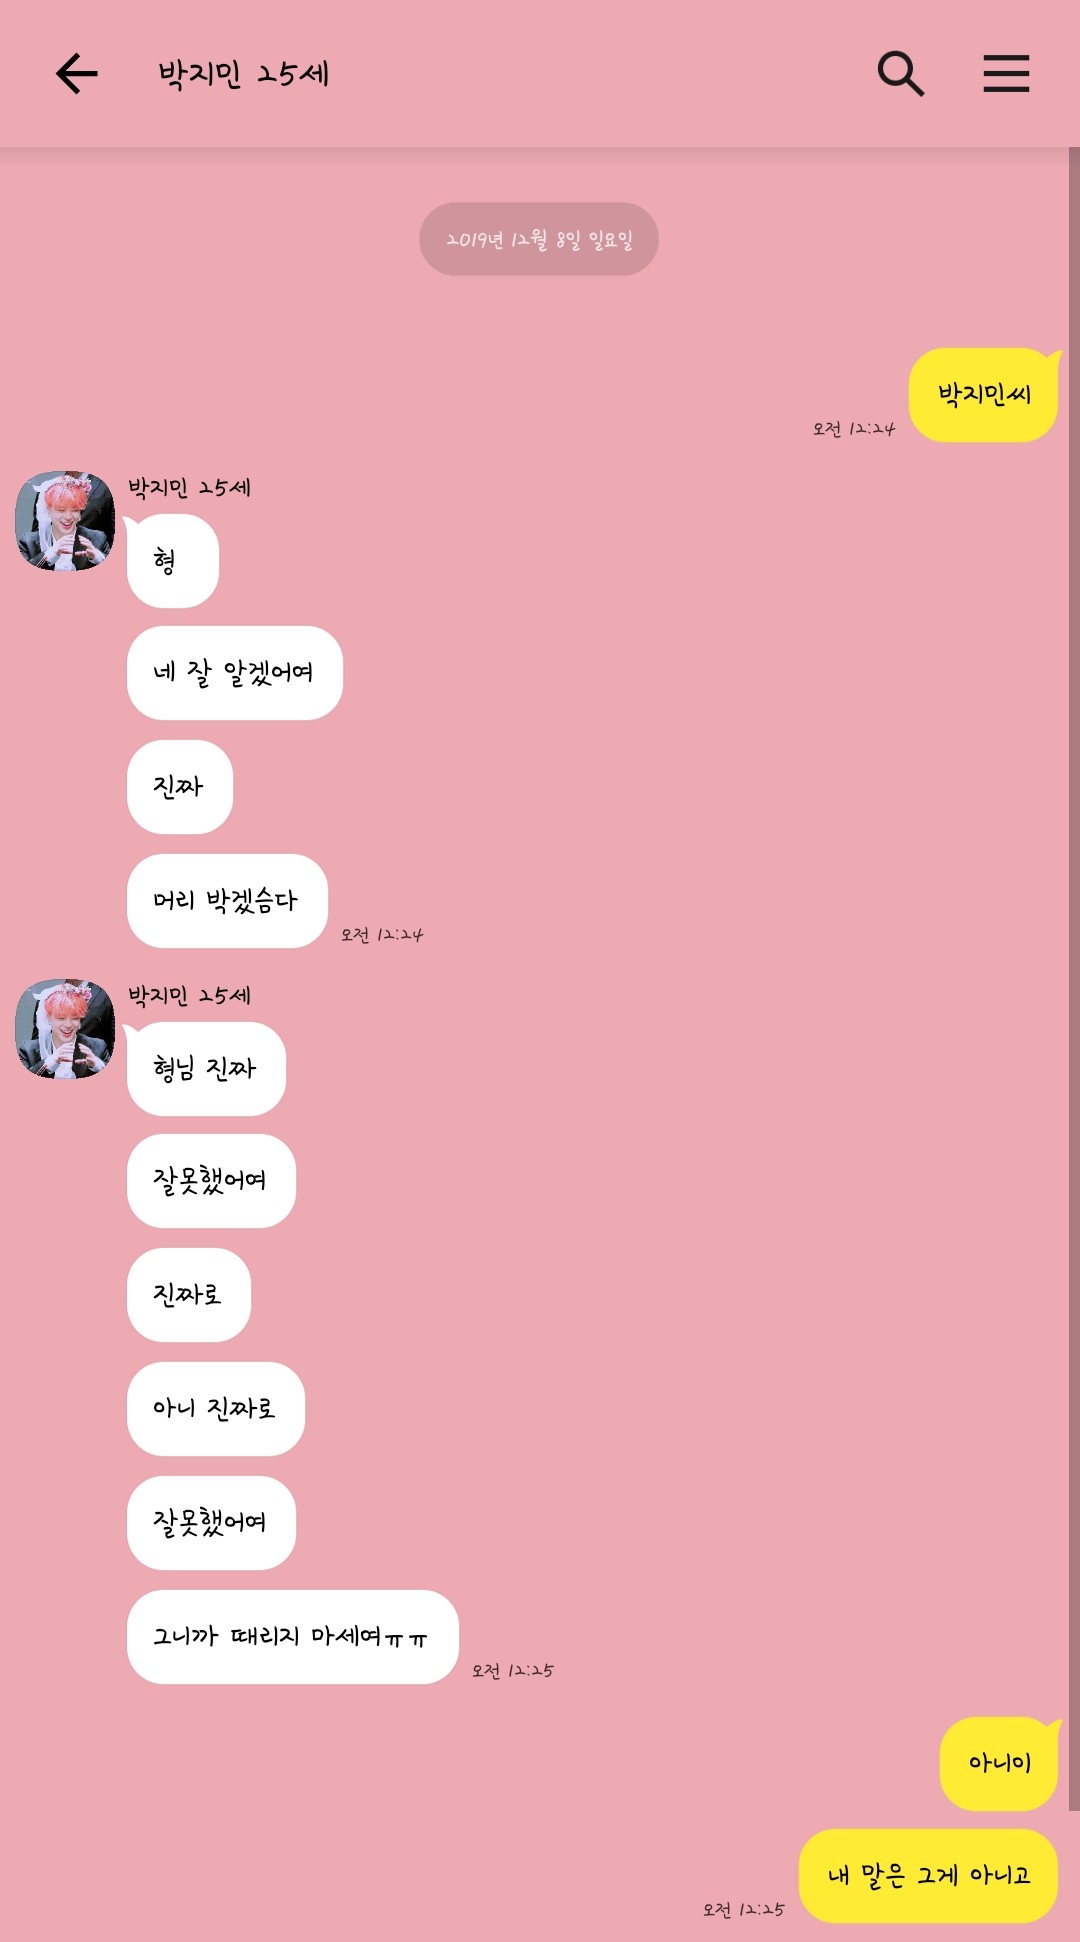Tap message bubble 머리 박겠습다
Viewport: 1080px width, 1942px height.
coord(227,901)
